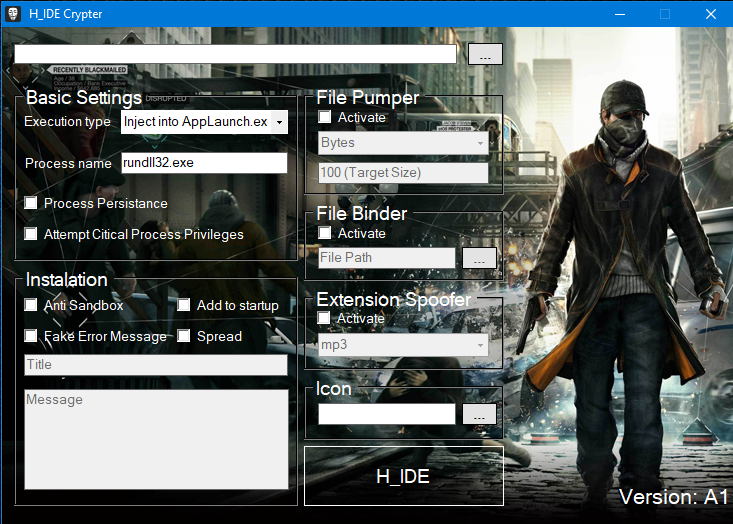Browse for an icon file
Viewport: 733px width, 524px height.
tap(479, 414)
